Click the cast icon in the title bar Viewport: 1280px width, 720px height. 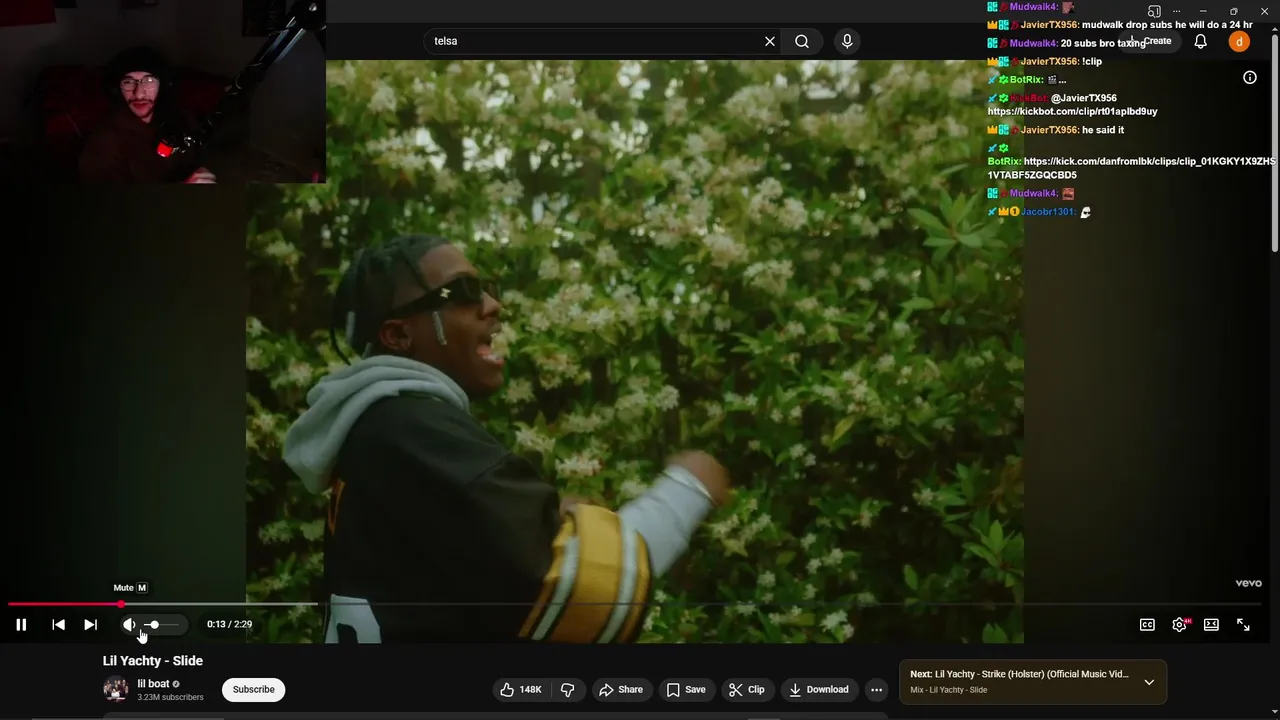[1154, 11]
